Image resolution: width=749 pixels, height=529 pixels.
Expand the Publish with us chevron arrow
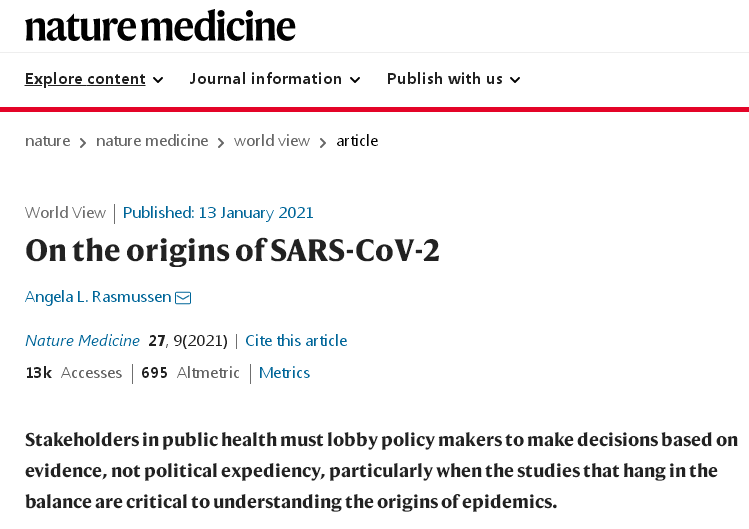tap(515, 80)
